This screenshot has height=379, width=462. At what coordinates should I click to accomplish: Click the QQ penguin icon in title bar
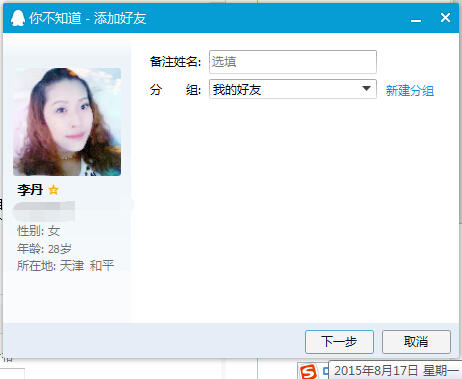[x=18, y=18]
